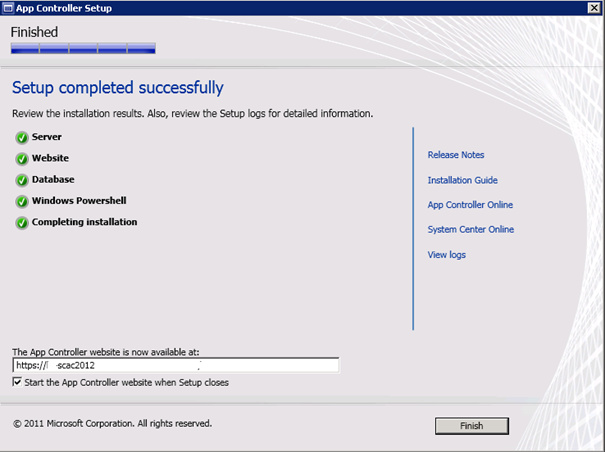The width and height of the screenshot is (605, 452).
Task: Click the green check icon beside Server
Action: tap(22, 137)
